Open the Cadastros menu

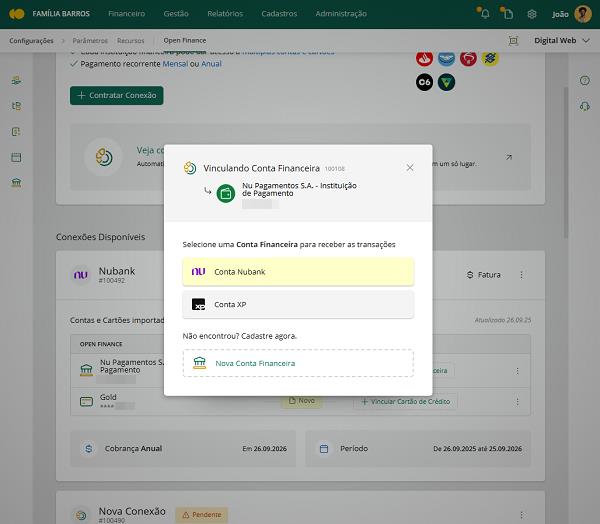click(279, 14)
